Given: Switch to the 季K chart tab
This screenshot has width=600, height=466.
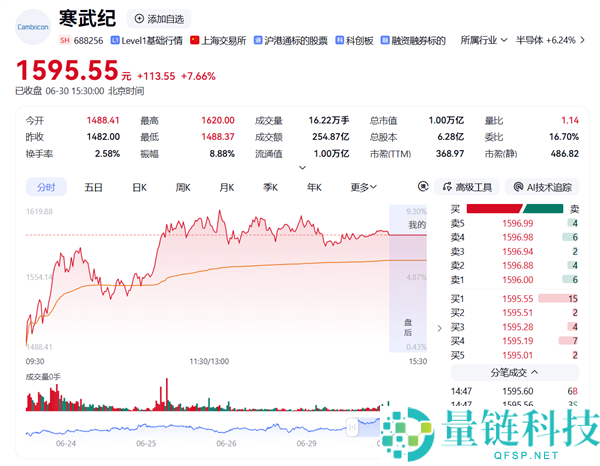Looking at the screenshot, I should [x=270, y=187].
